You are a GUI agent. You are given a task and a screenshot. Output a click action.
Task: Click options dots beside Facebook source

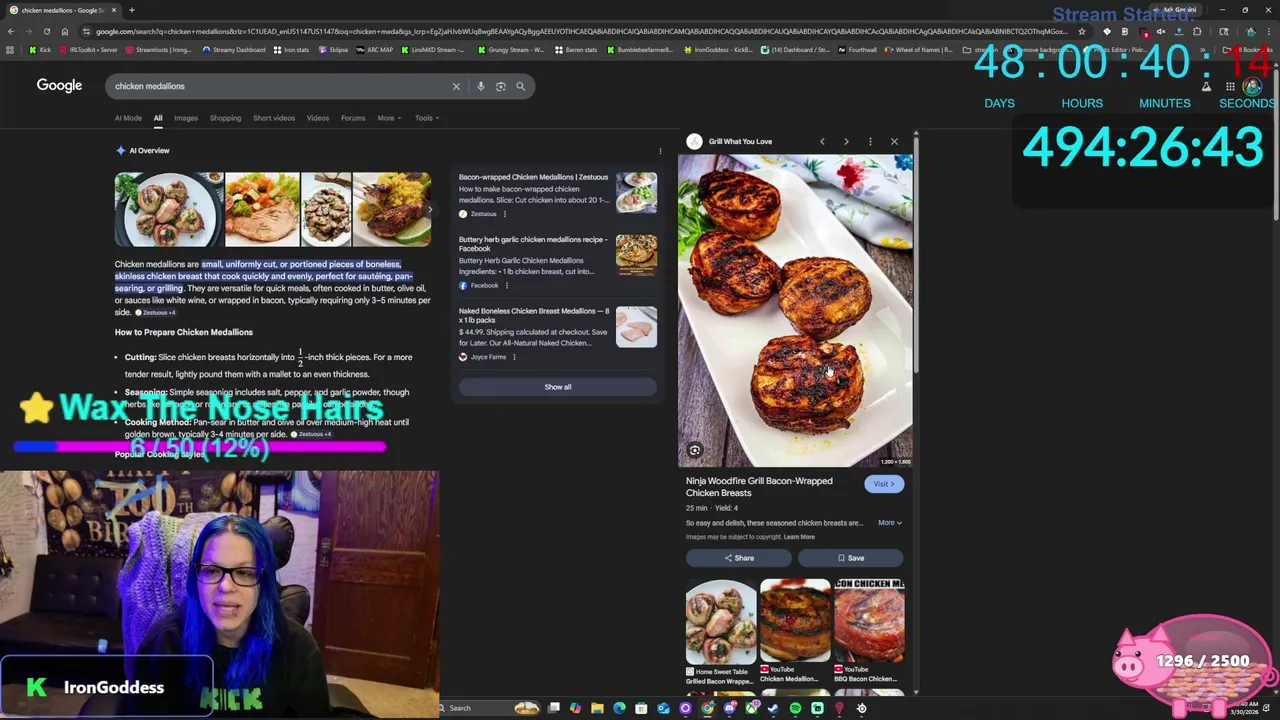(506, 286)
